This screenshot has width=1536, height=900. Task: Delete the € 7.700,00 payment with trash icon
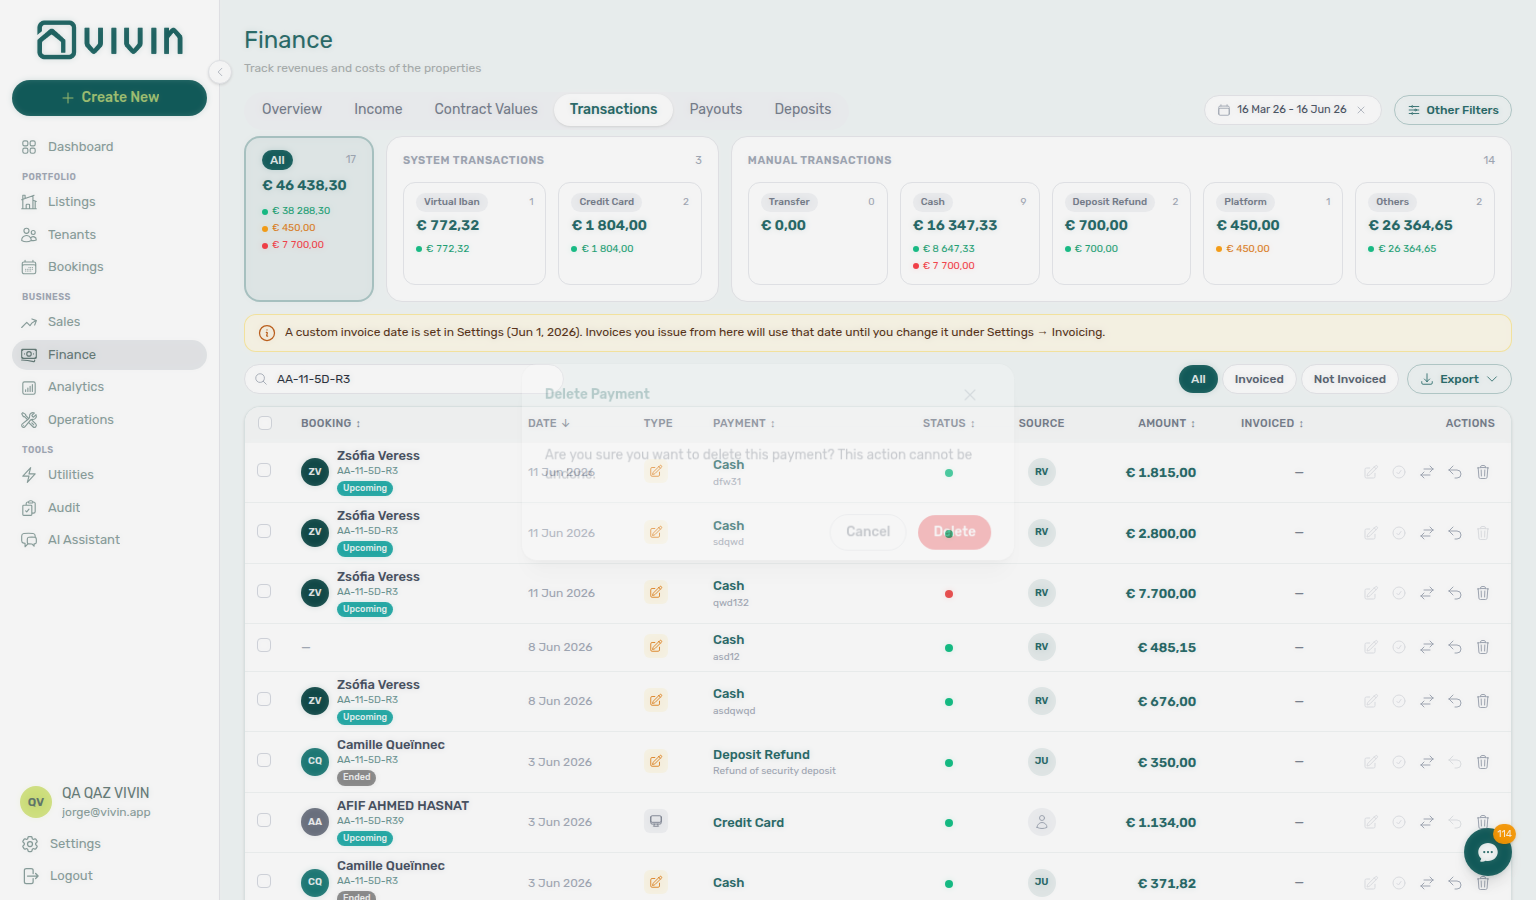tap(1483, 593)
